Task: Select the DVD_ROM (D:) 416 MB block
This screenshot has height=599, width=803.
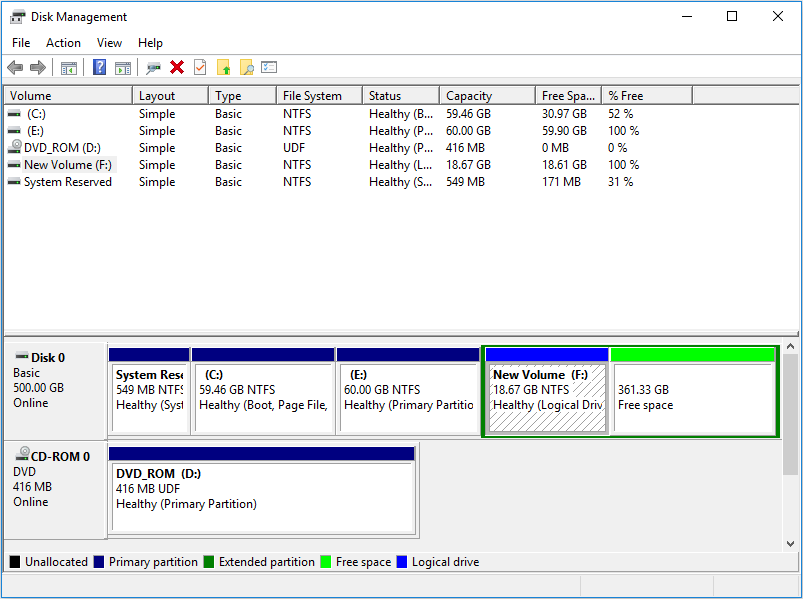Action: [262, 490]
